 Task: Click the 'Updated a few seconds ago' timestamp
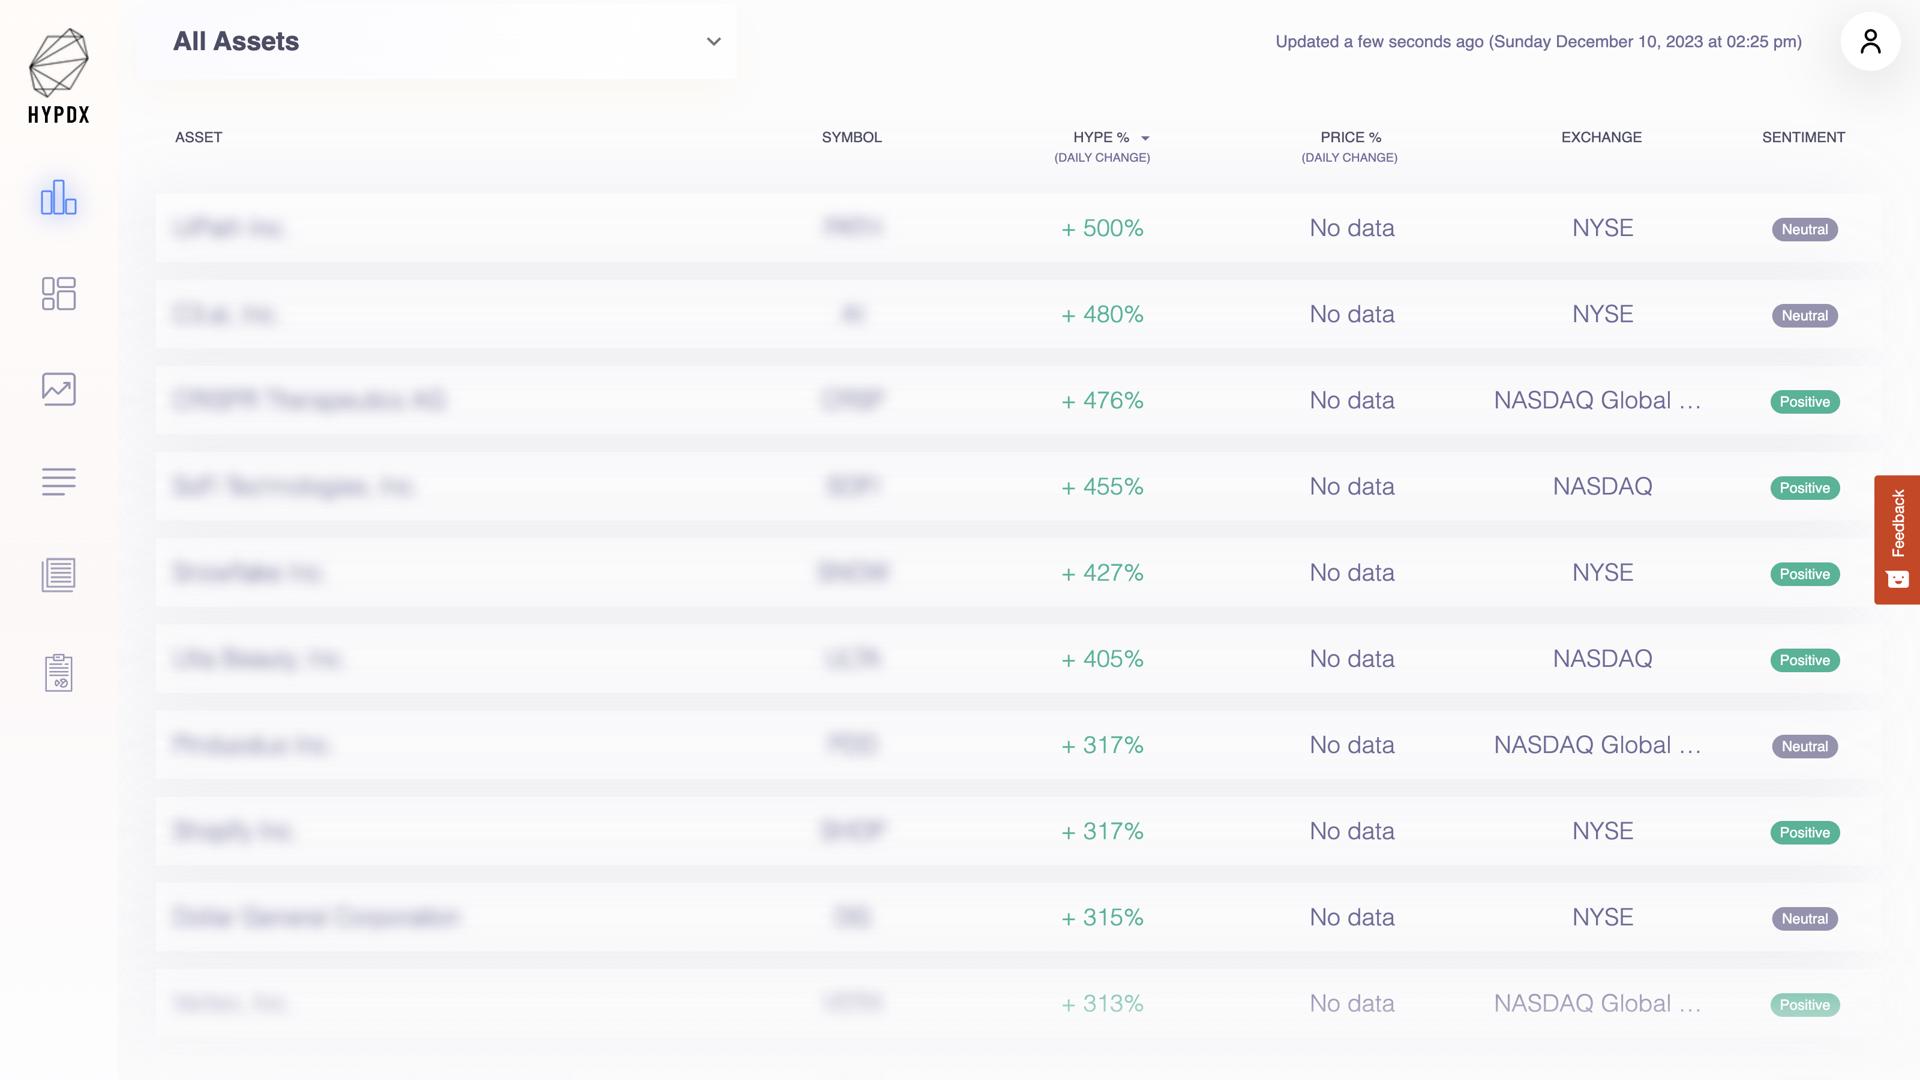(x=1537, y=42)
